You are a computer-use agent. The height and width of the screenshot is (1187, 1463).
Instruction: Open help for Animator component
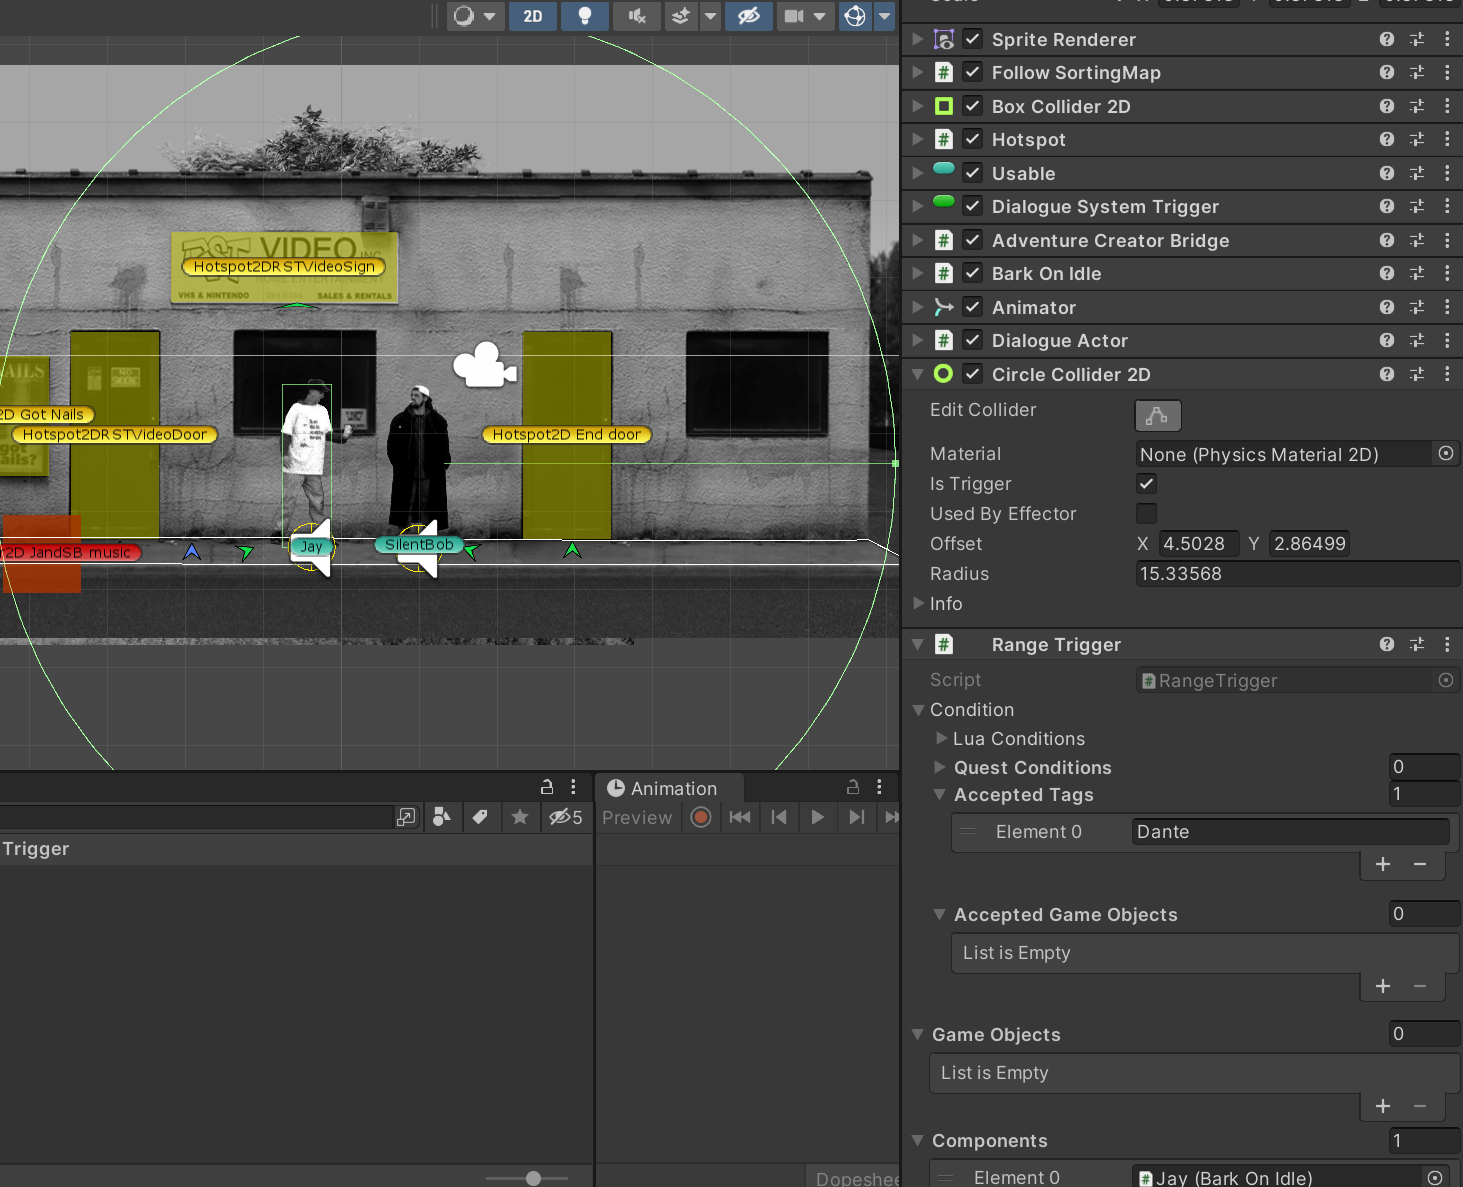[x=1386, y=307]
